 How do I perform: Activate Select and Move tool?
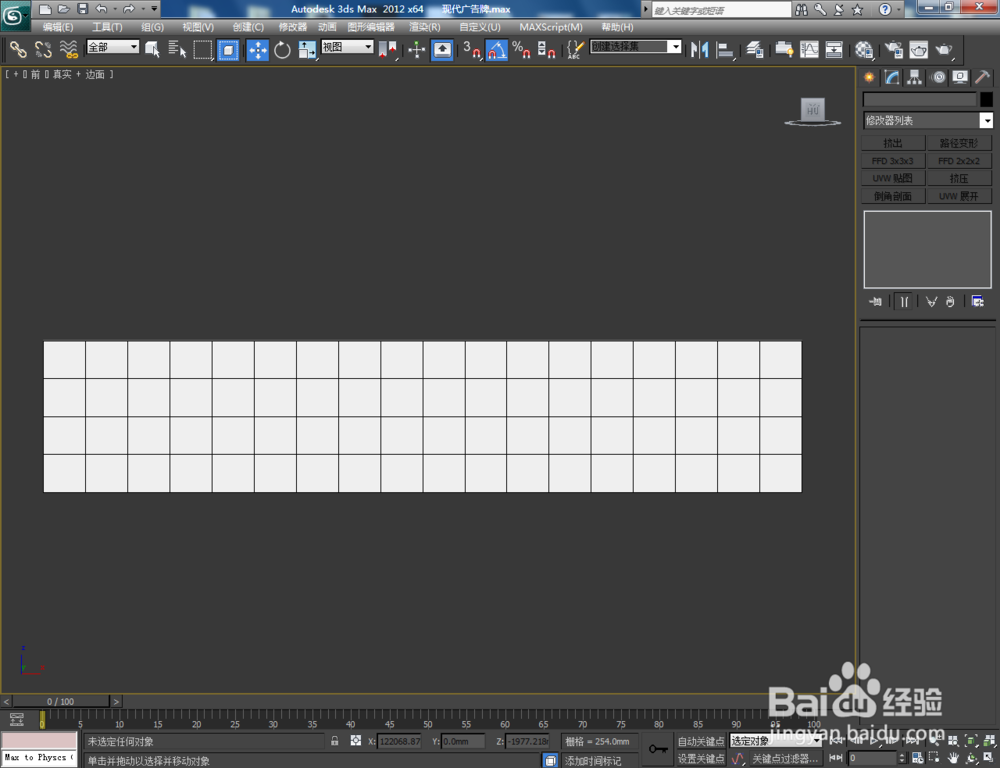(x=258, y=50)
